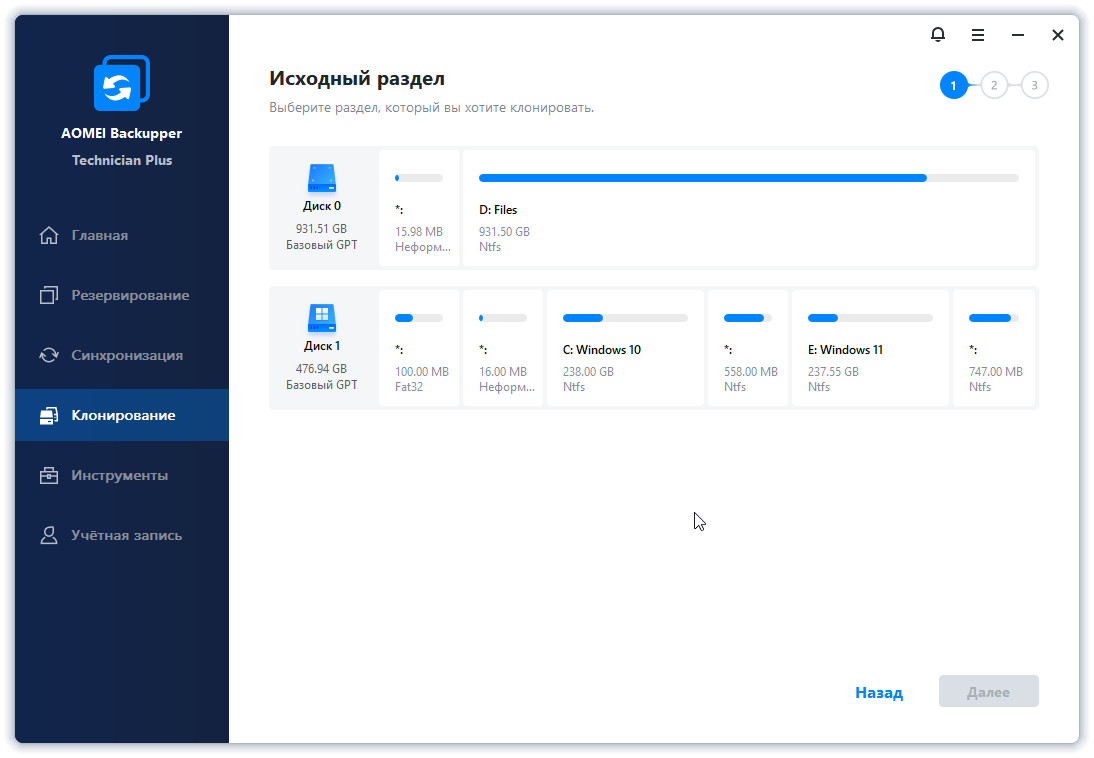The height and width of the screenshot is (758, 1094).
Task: Click the Tools toolbox icon in sidebar
Action: (x=48, y=476)
